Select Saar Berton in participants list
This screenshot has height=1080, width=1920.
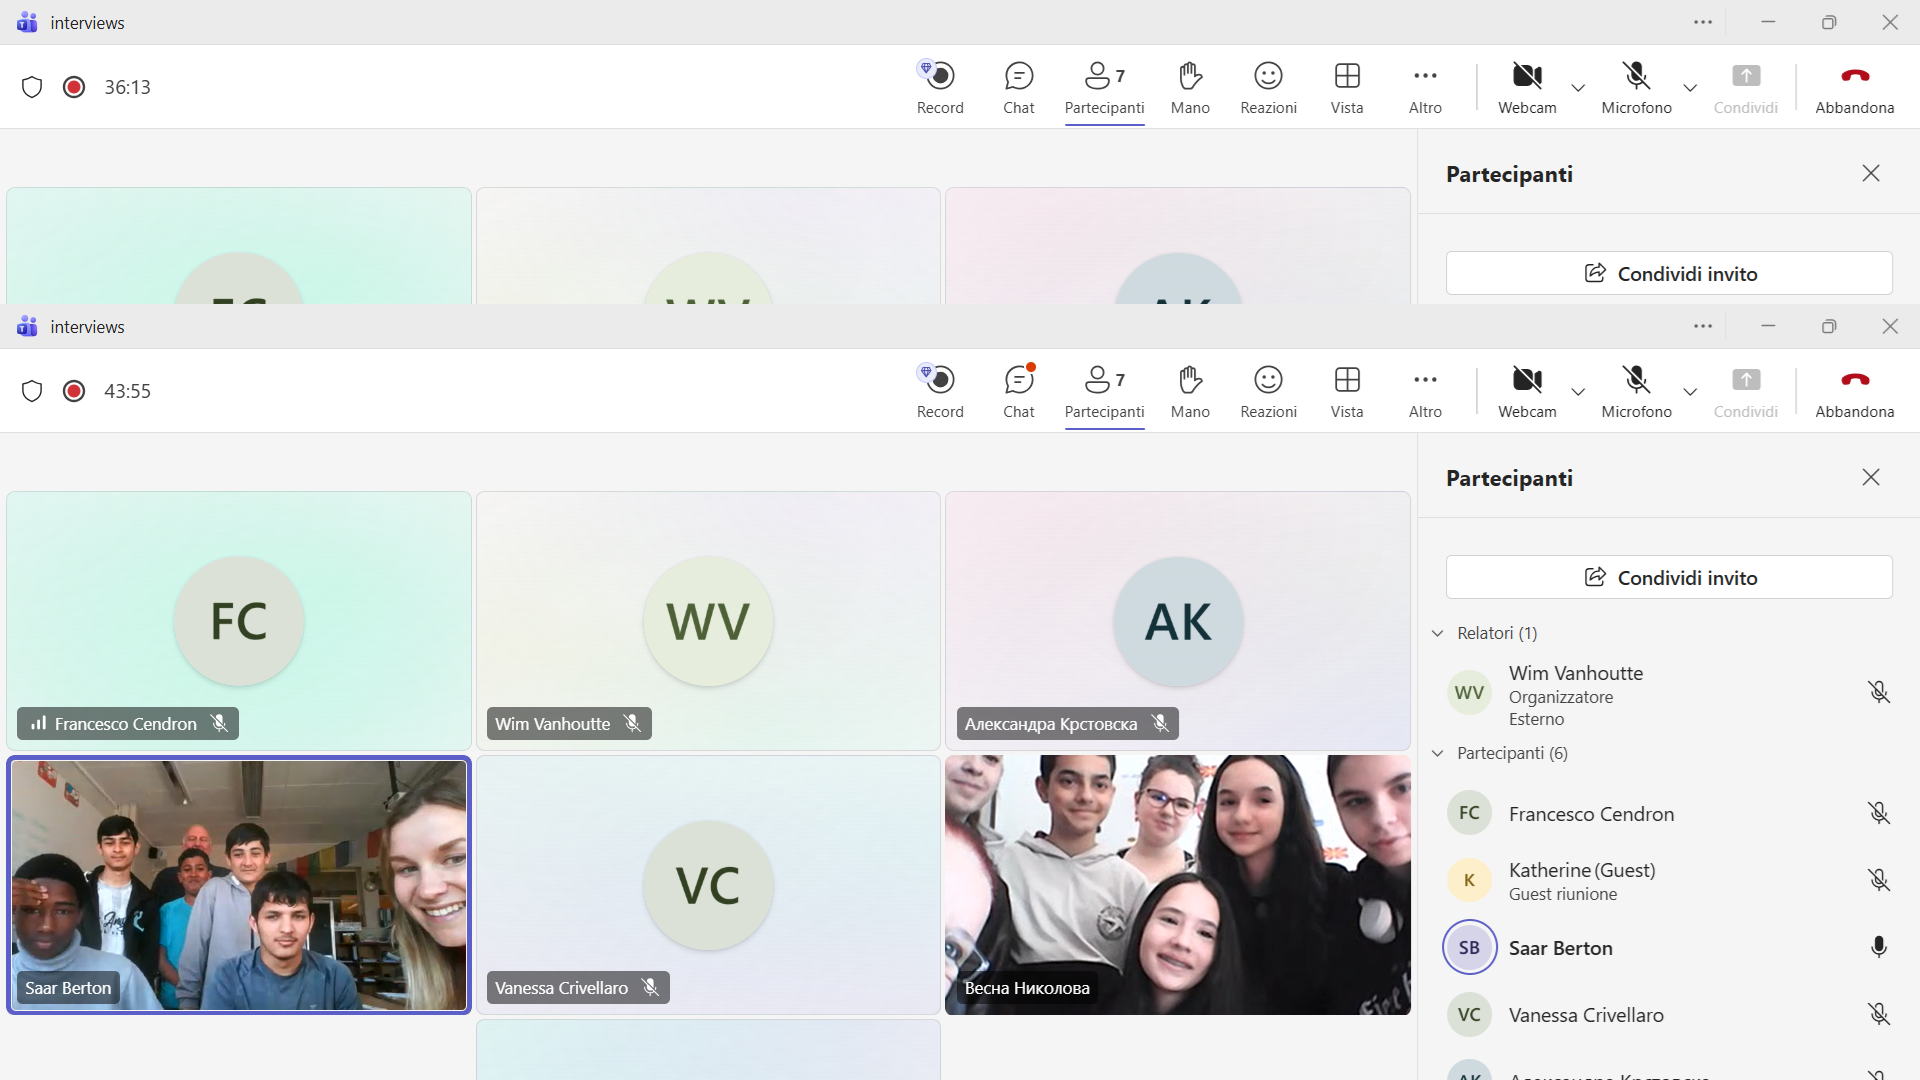point(1669,948)
